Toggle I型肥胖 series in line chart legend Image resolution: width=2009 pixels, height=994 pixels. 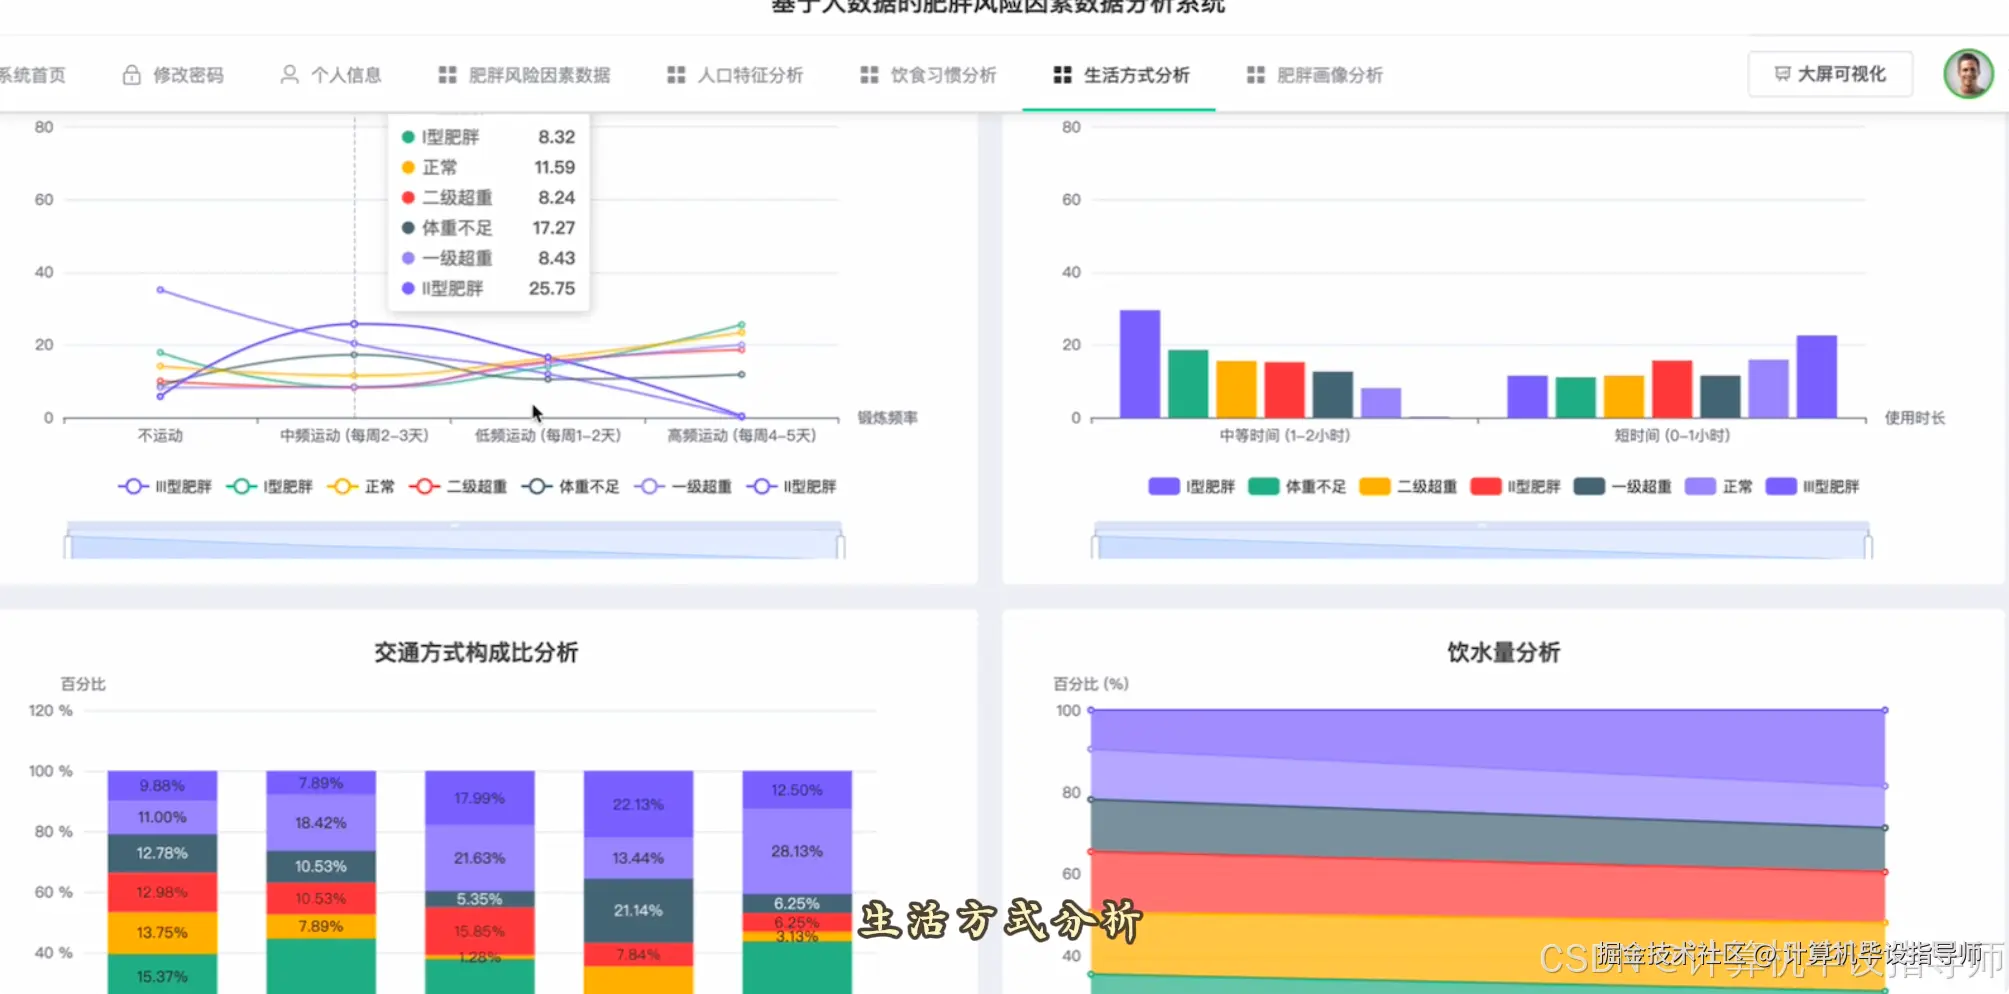tap(270, 487)
